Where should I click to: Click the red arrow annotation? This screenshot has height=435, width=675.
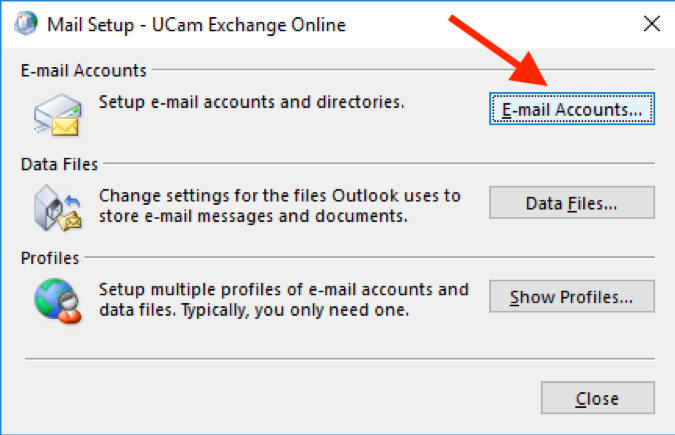click(x=498, y=50)
